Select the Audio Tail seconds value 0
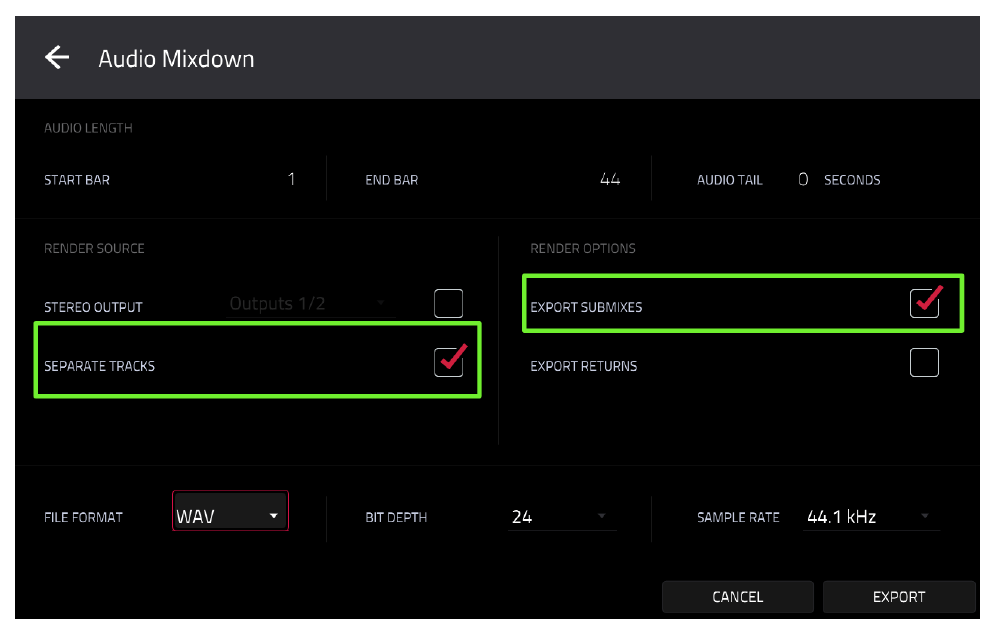This screenshot has width=996, height=636. pyautogui.click(x=803, y=179)
